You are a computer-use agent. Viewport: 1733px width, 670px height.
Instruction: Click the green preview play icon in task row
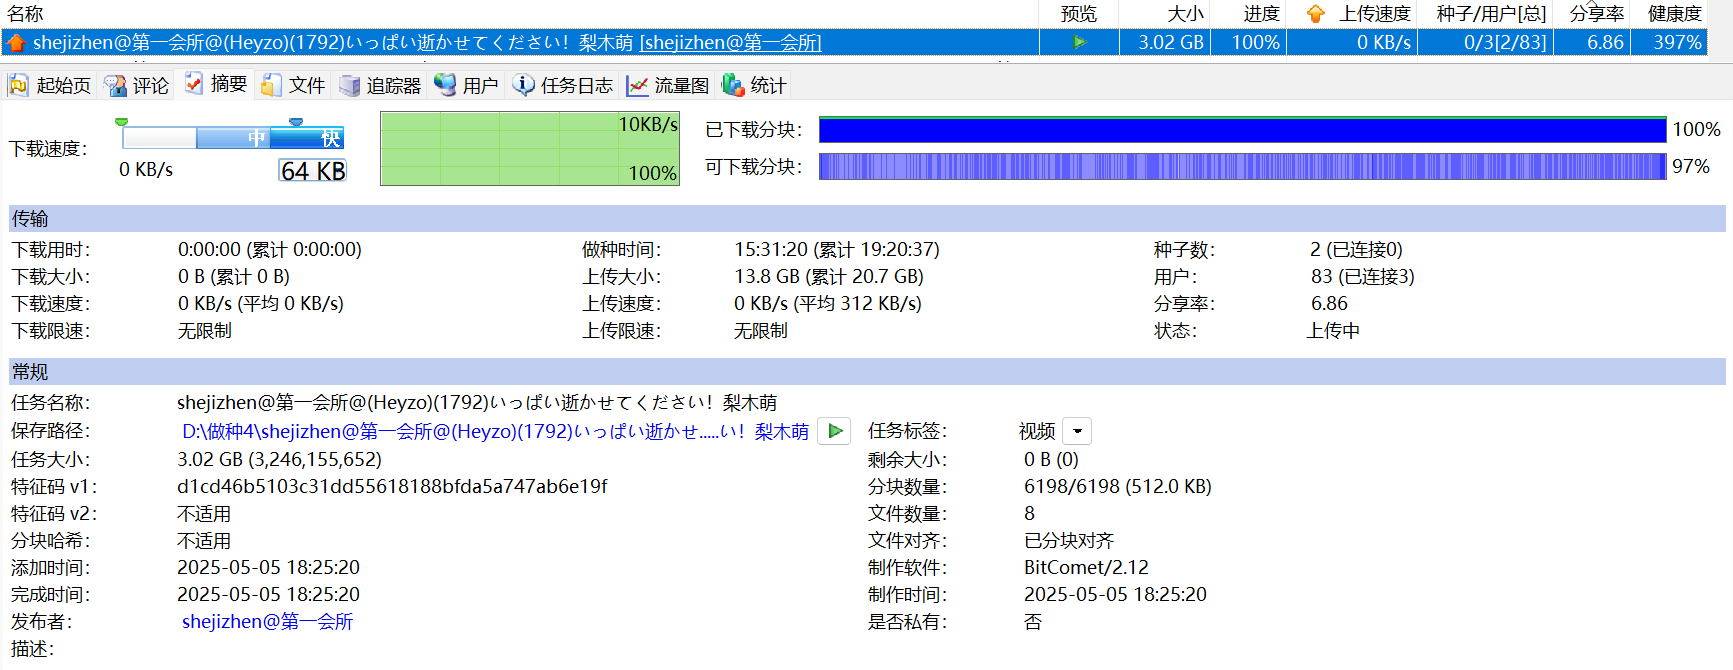(1079, 42)
